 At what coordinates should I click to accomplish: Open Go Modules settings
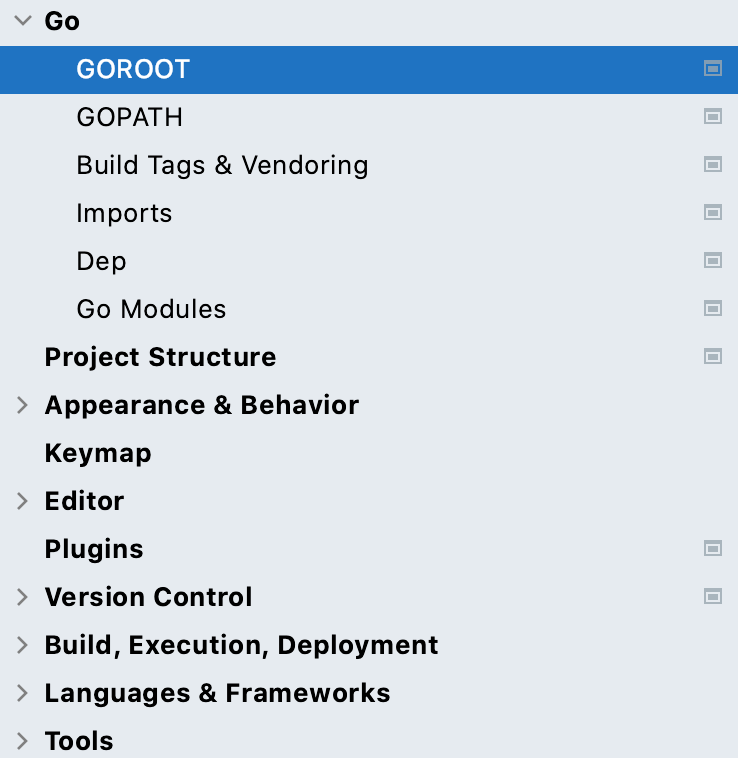coord(151,309)
